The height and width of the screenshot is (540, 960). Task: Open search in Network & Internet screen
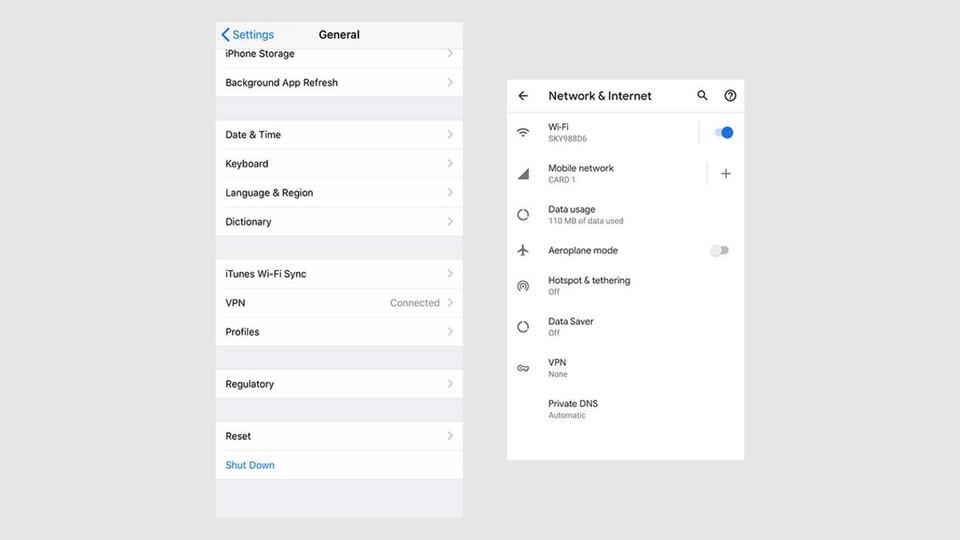[x=702, y=96]
